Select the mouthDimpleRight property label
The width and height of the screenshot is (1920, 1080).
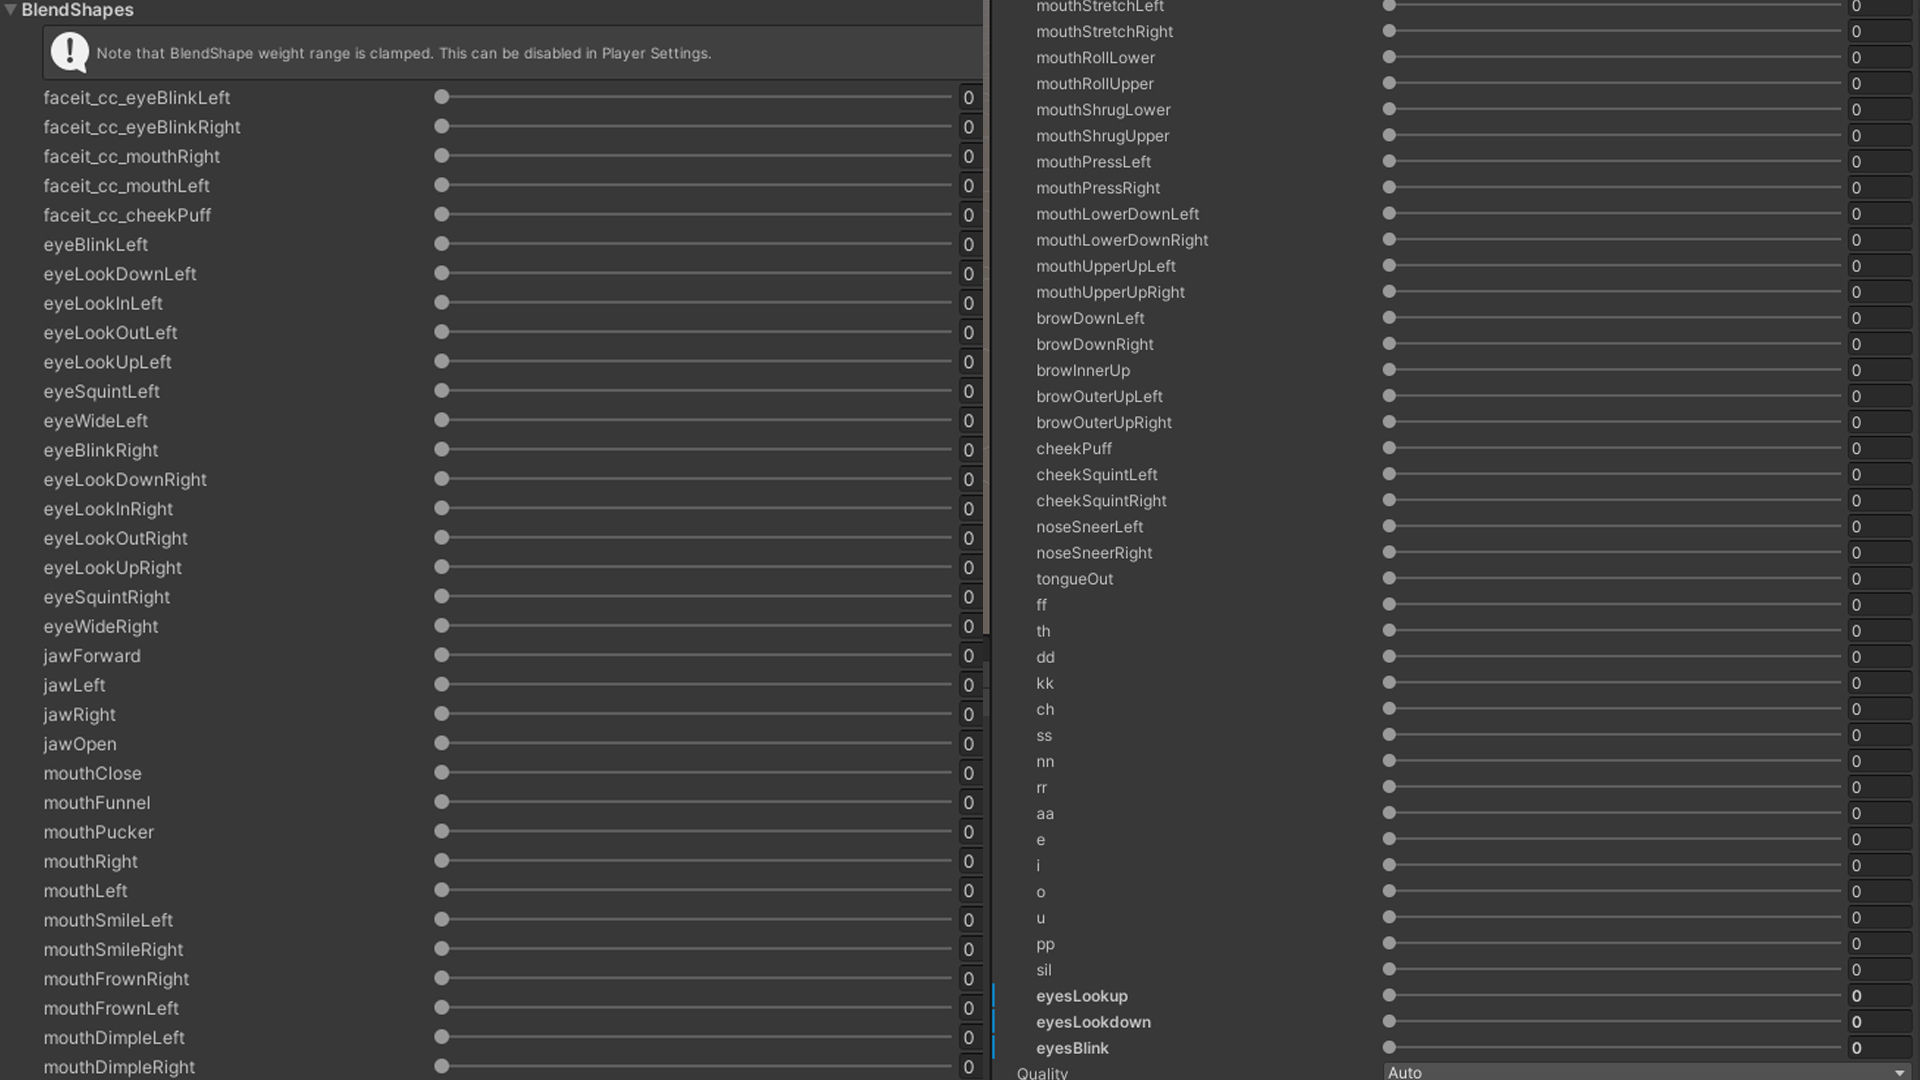point(119,1067)
